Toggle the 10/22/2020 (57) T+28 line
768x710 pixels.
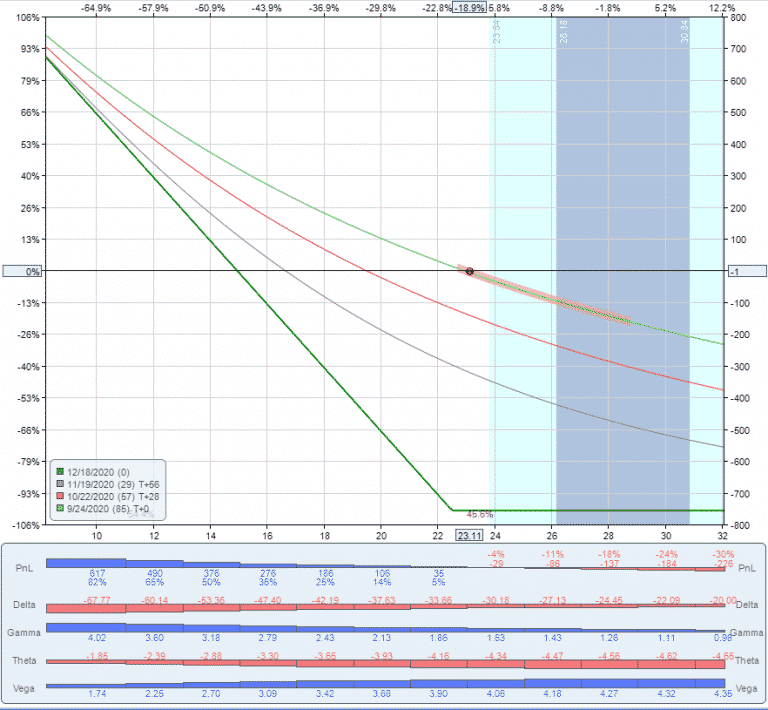coord(110,495)
